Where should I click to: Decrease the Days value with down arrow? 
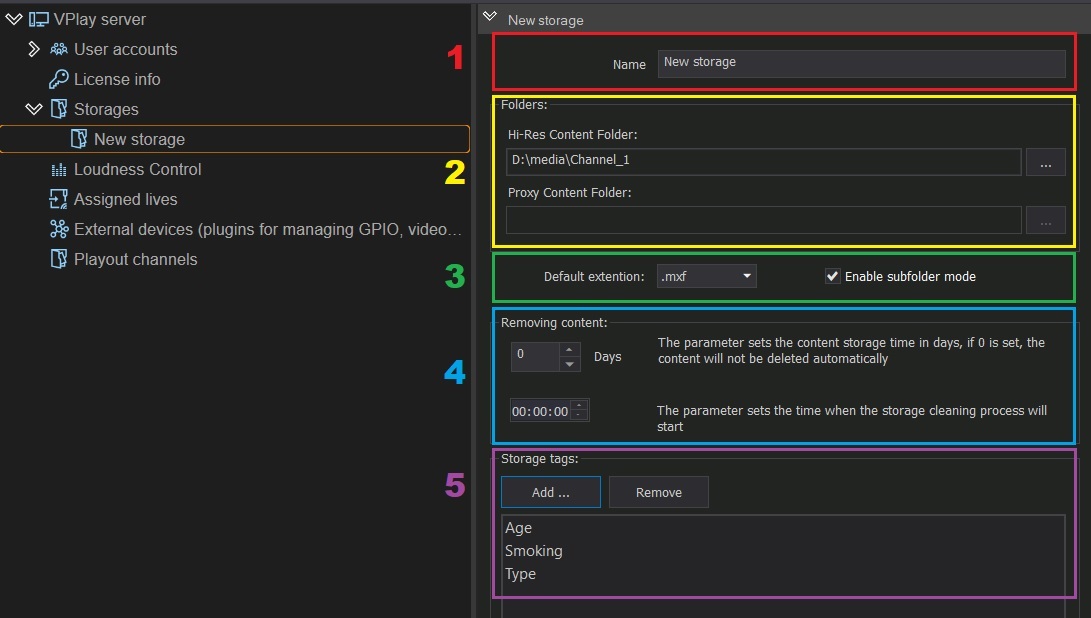(569, 364)
